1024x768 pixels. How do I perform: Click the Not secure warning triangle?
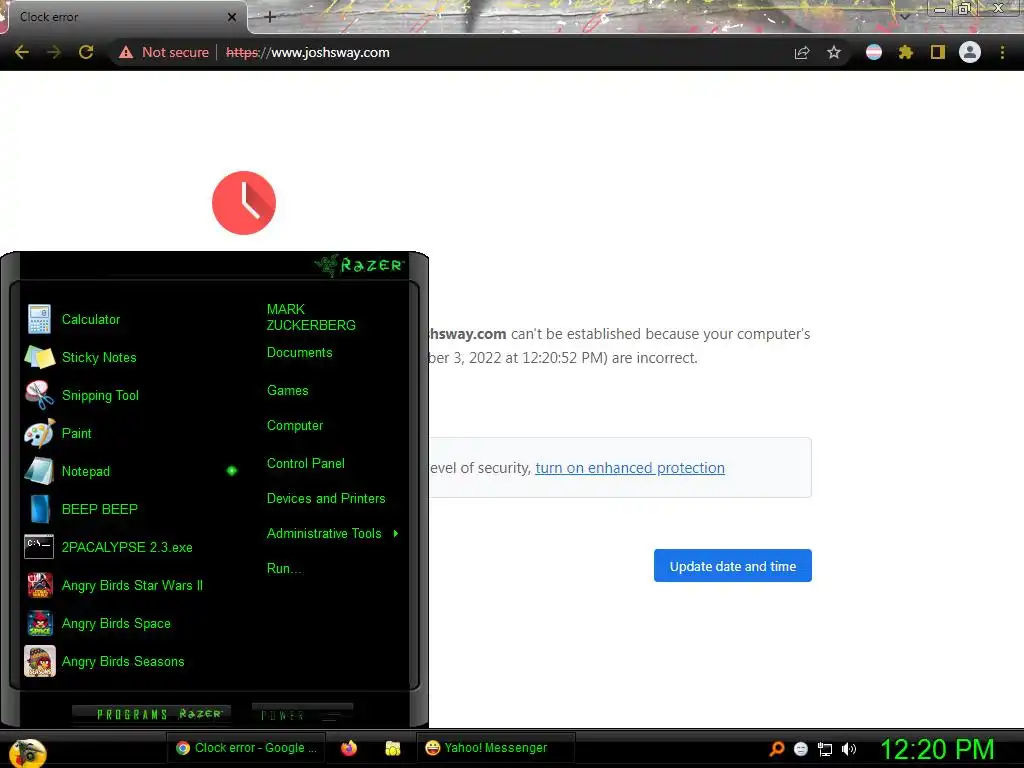pos(126,52)
